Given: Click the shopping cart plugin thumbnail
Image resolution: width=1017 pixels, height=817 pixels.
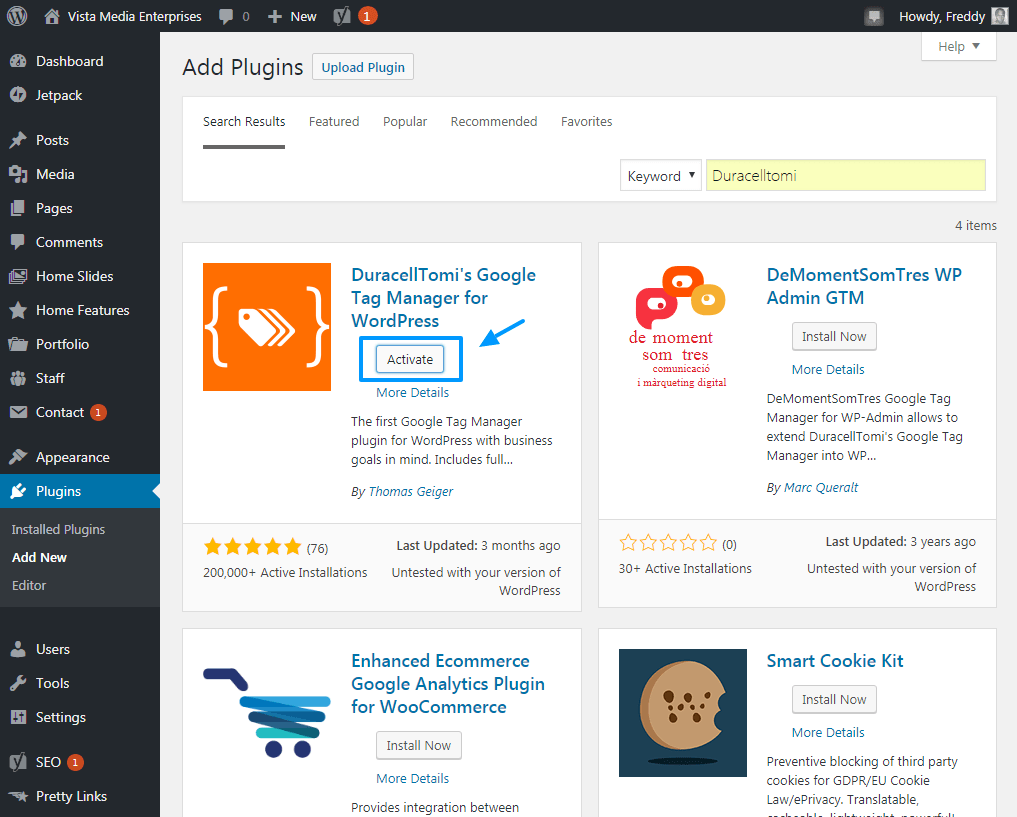Looking at the screenshot, I should pyautogui.click(x=267, y=713).
